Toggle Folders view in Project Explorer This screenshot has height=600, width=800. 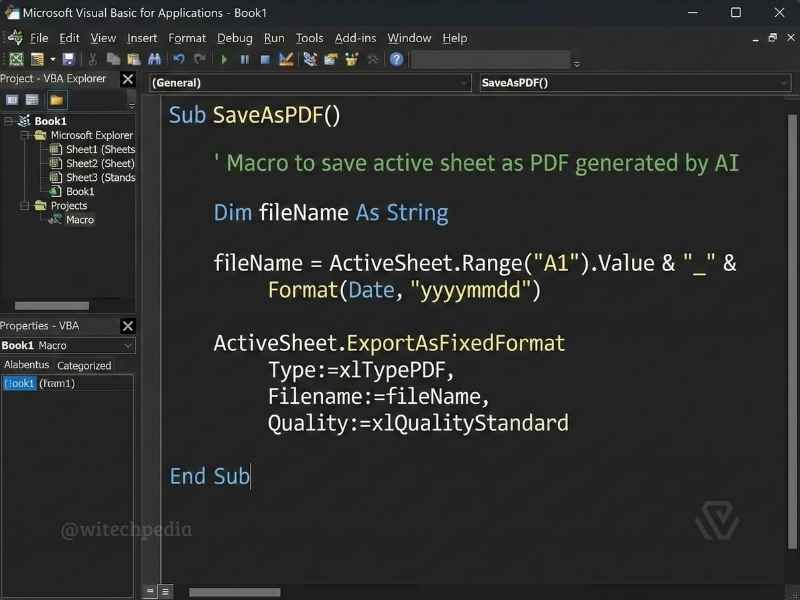(x=56, y=100)
